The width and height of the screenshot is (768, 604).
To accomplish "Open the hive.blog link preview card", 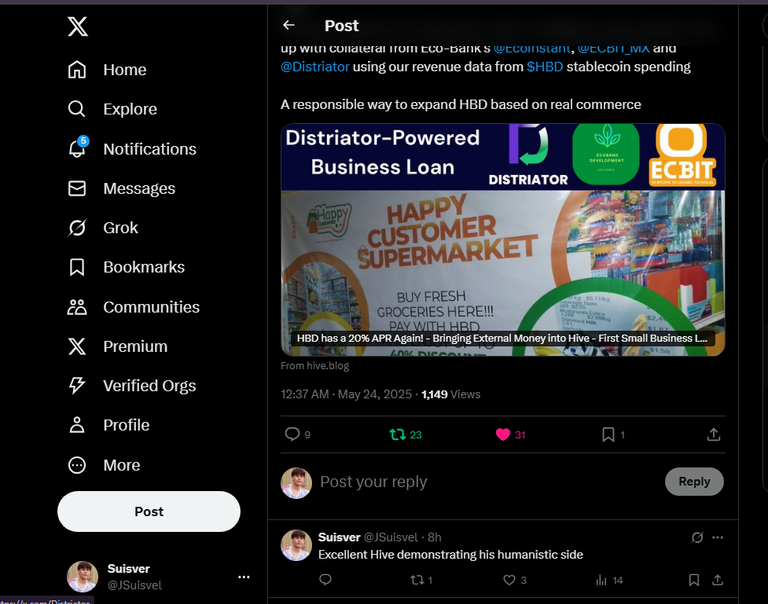I will [x=503, y=240].
